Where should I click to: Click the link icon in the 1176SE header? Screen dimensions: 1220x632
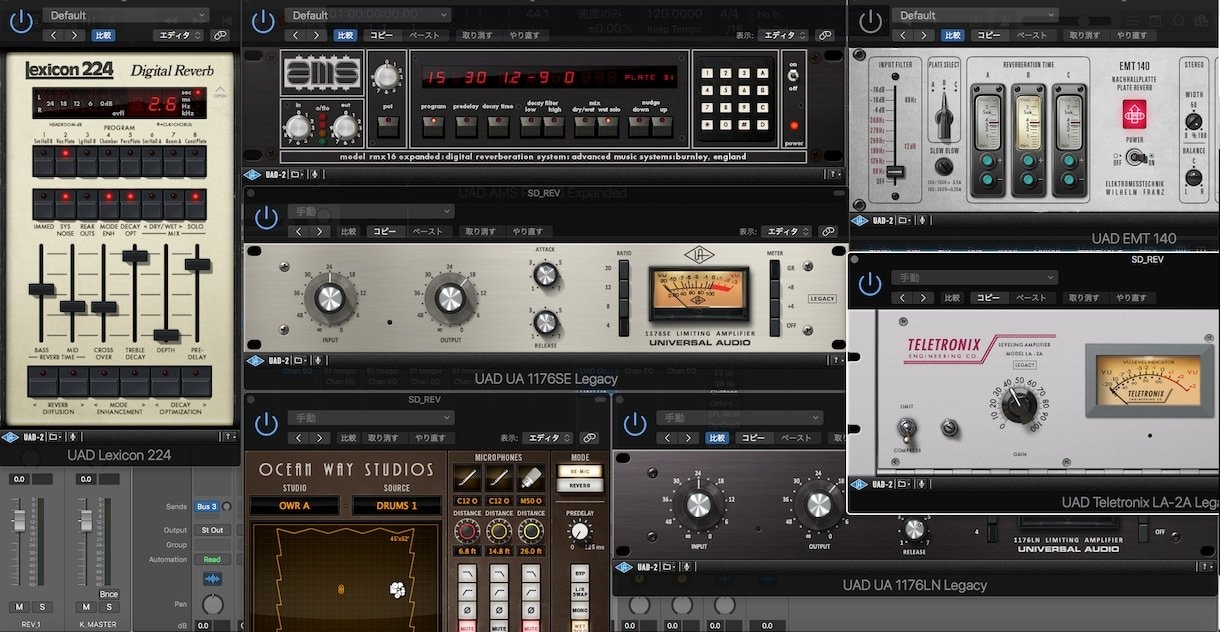tap(828, 231)
